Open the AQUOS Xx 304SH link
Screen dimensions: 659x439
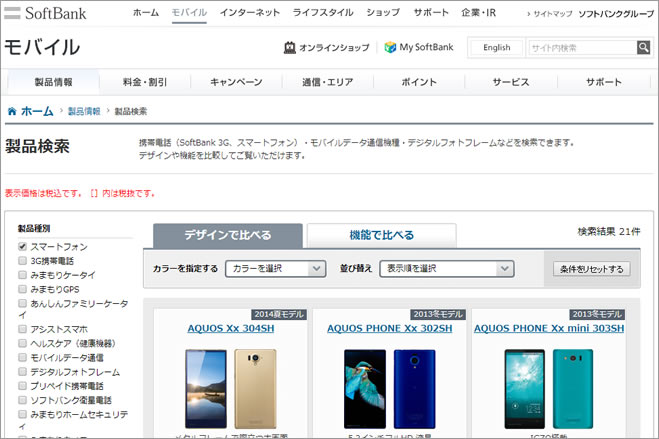pos(231,328)
